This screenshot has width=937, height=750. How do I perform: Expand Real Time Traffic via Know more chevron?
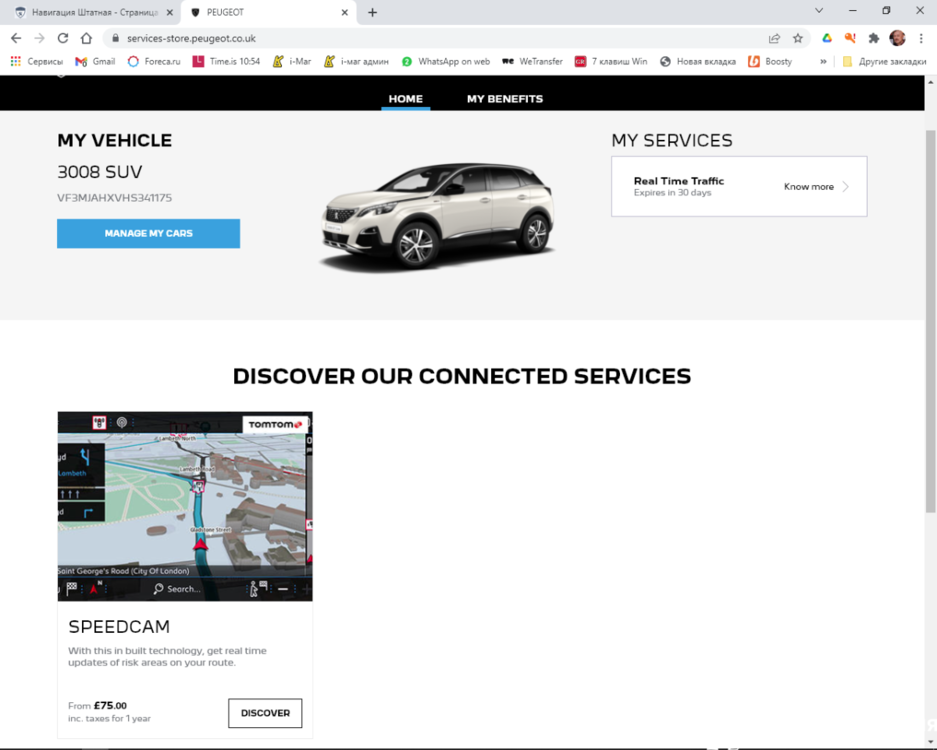point(846,186)
